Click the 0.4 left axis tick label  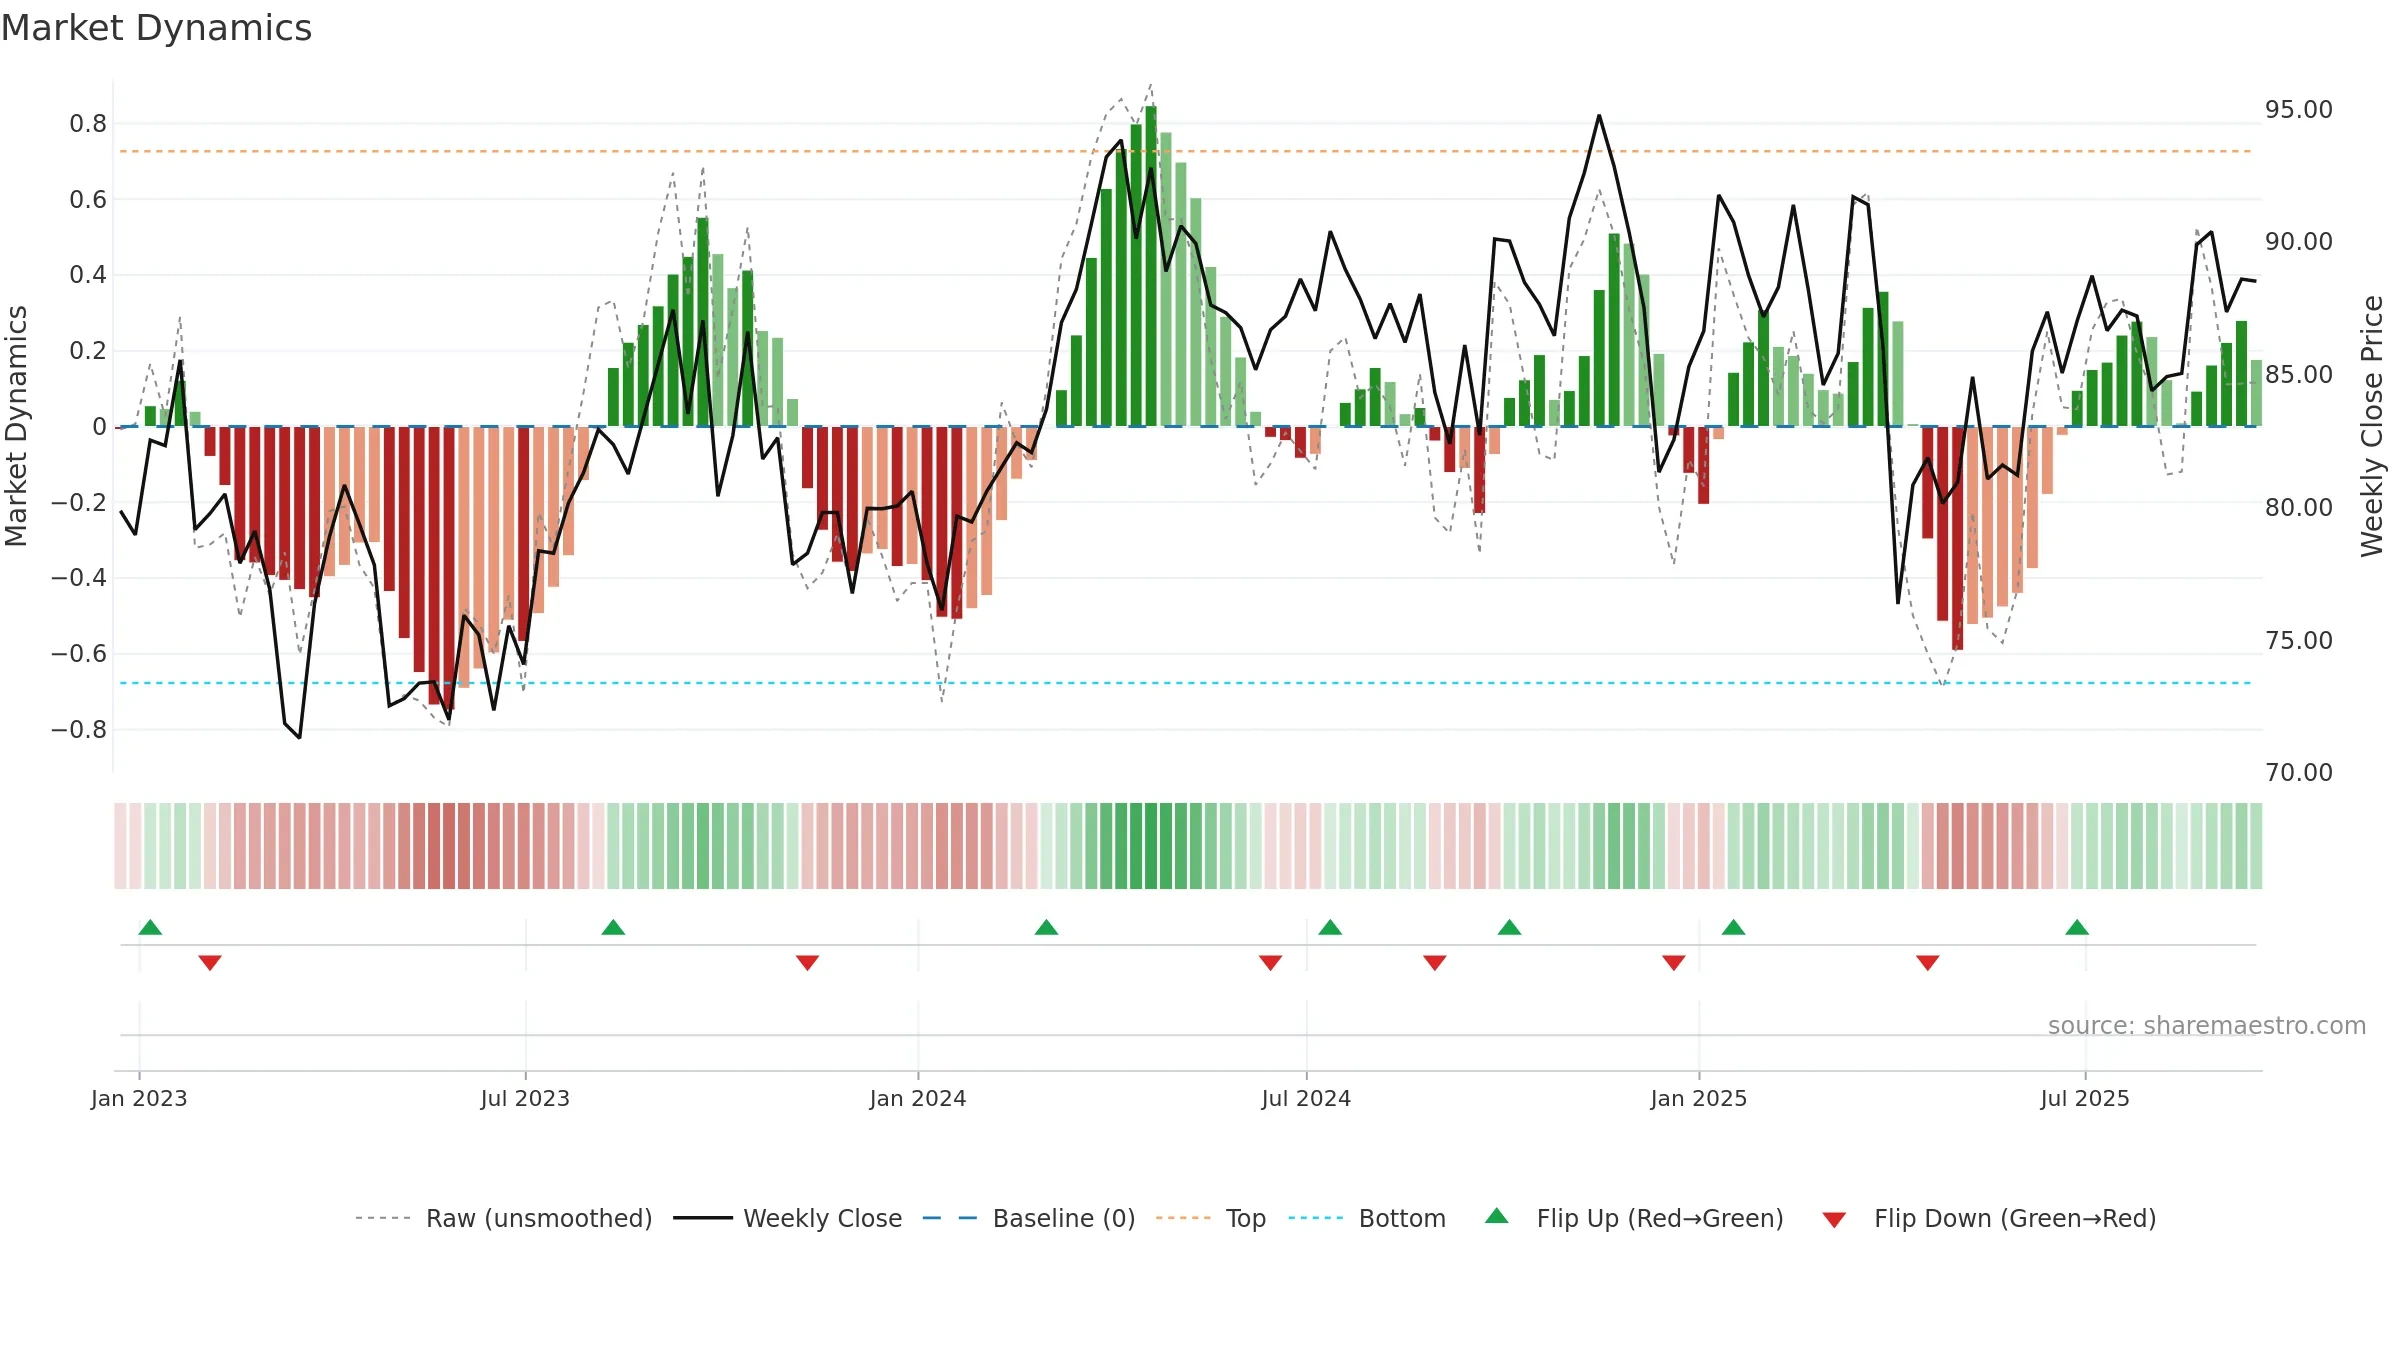click(88, 275)
